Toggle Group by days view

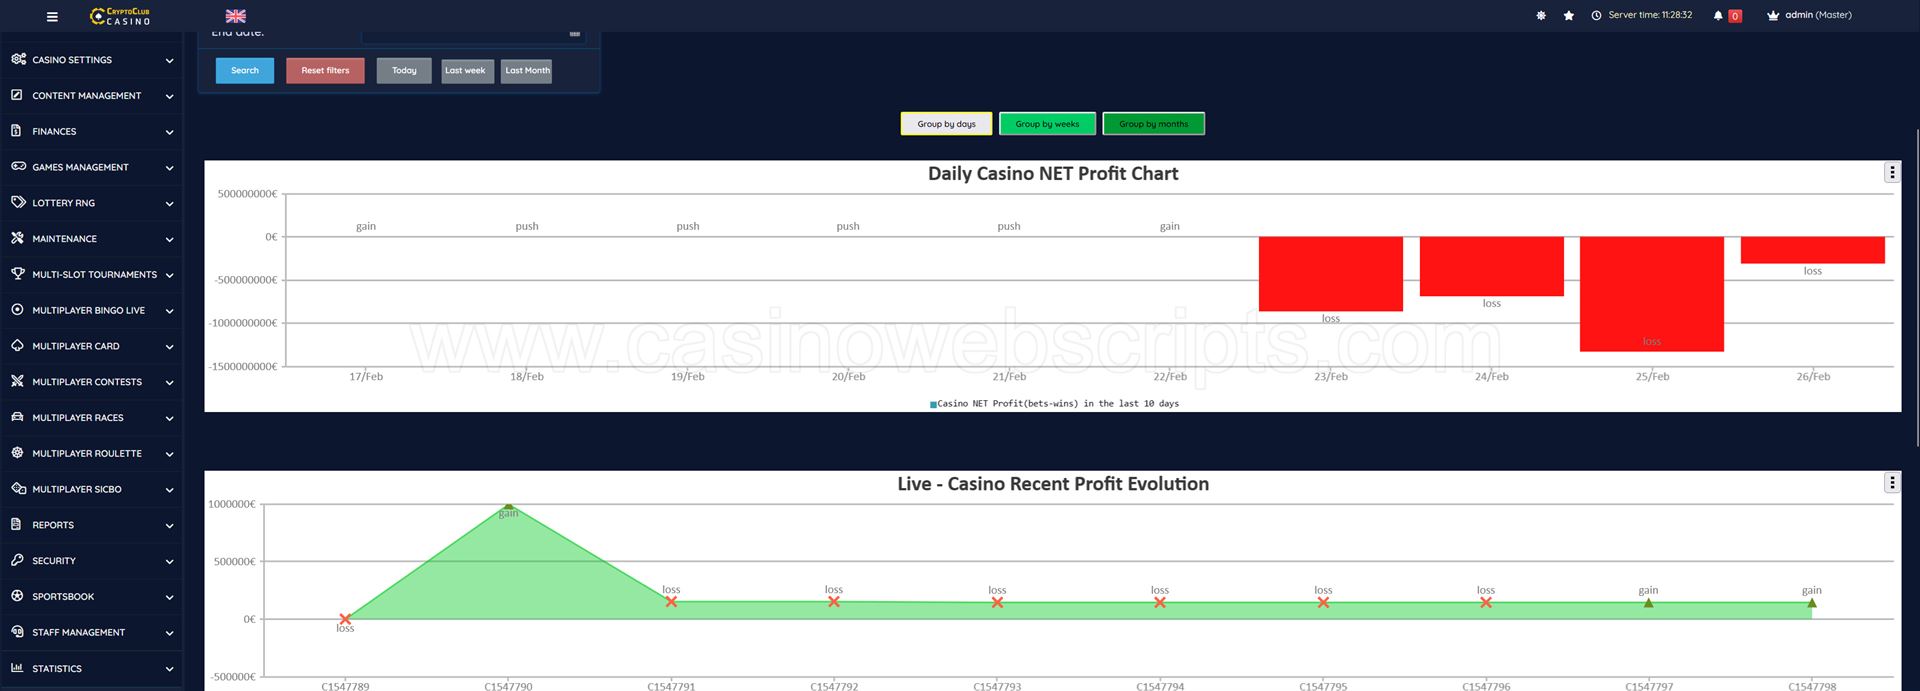(946, 124)
